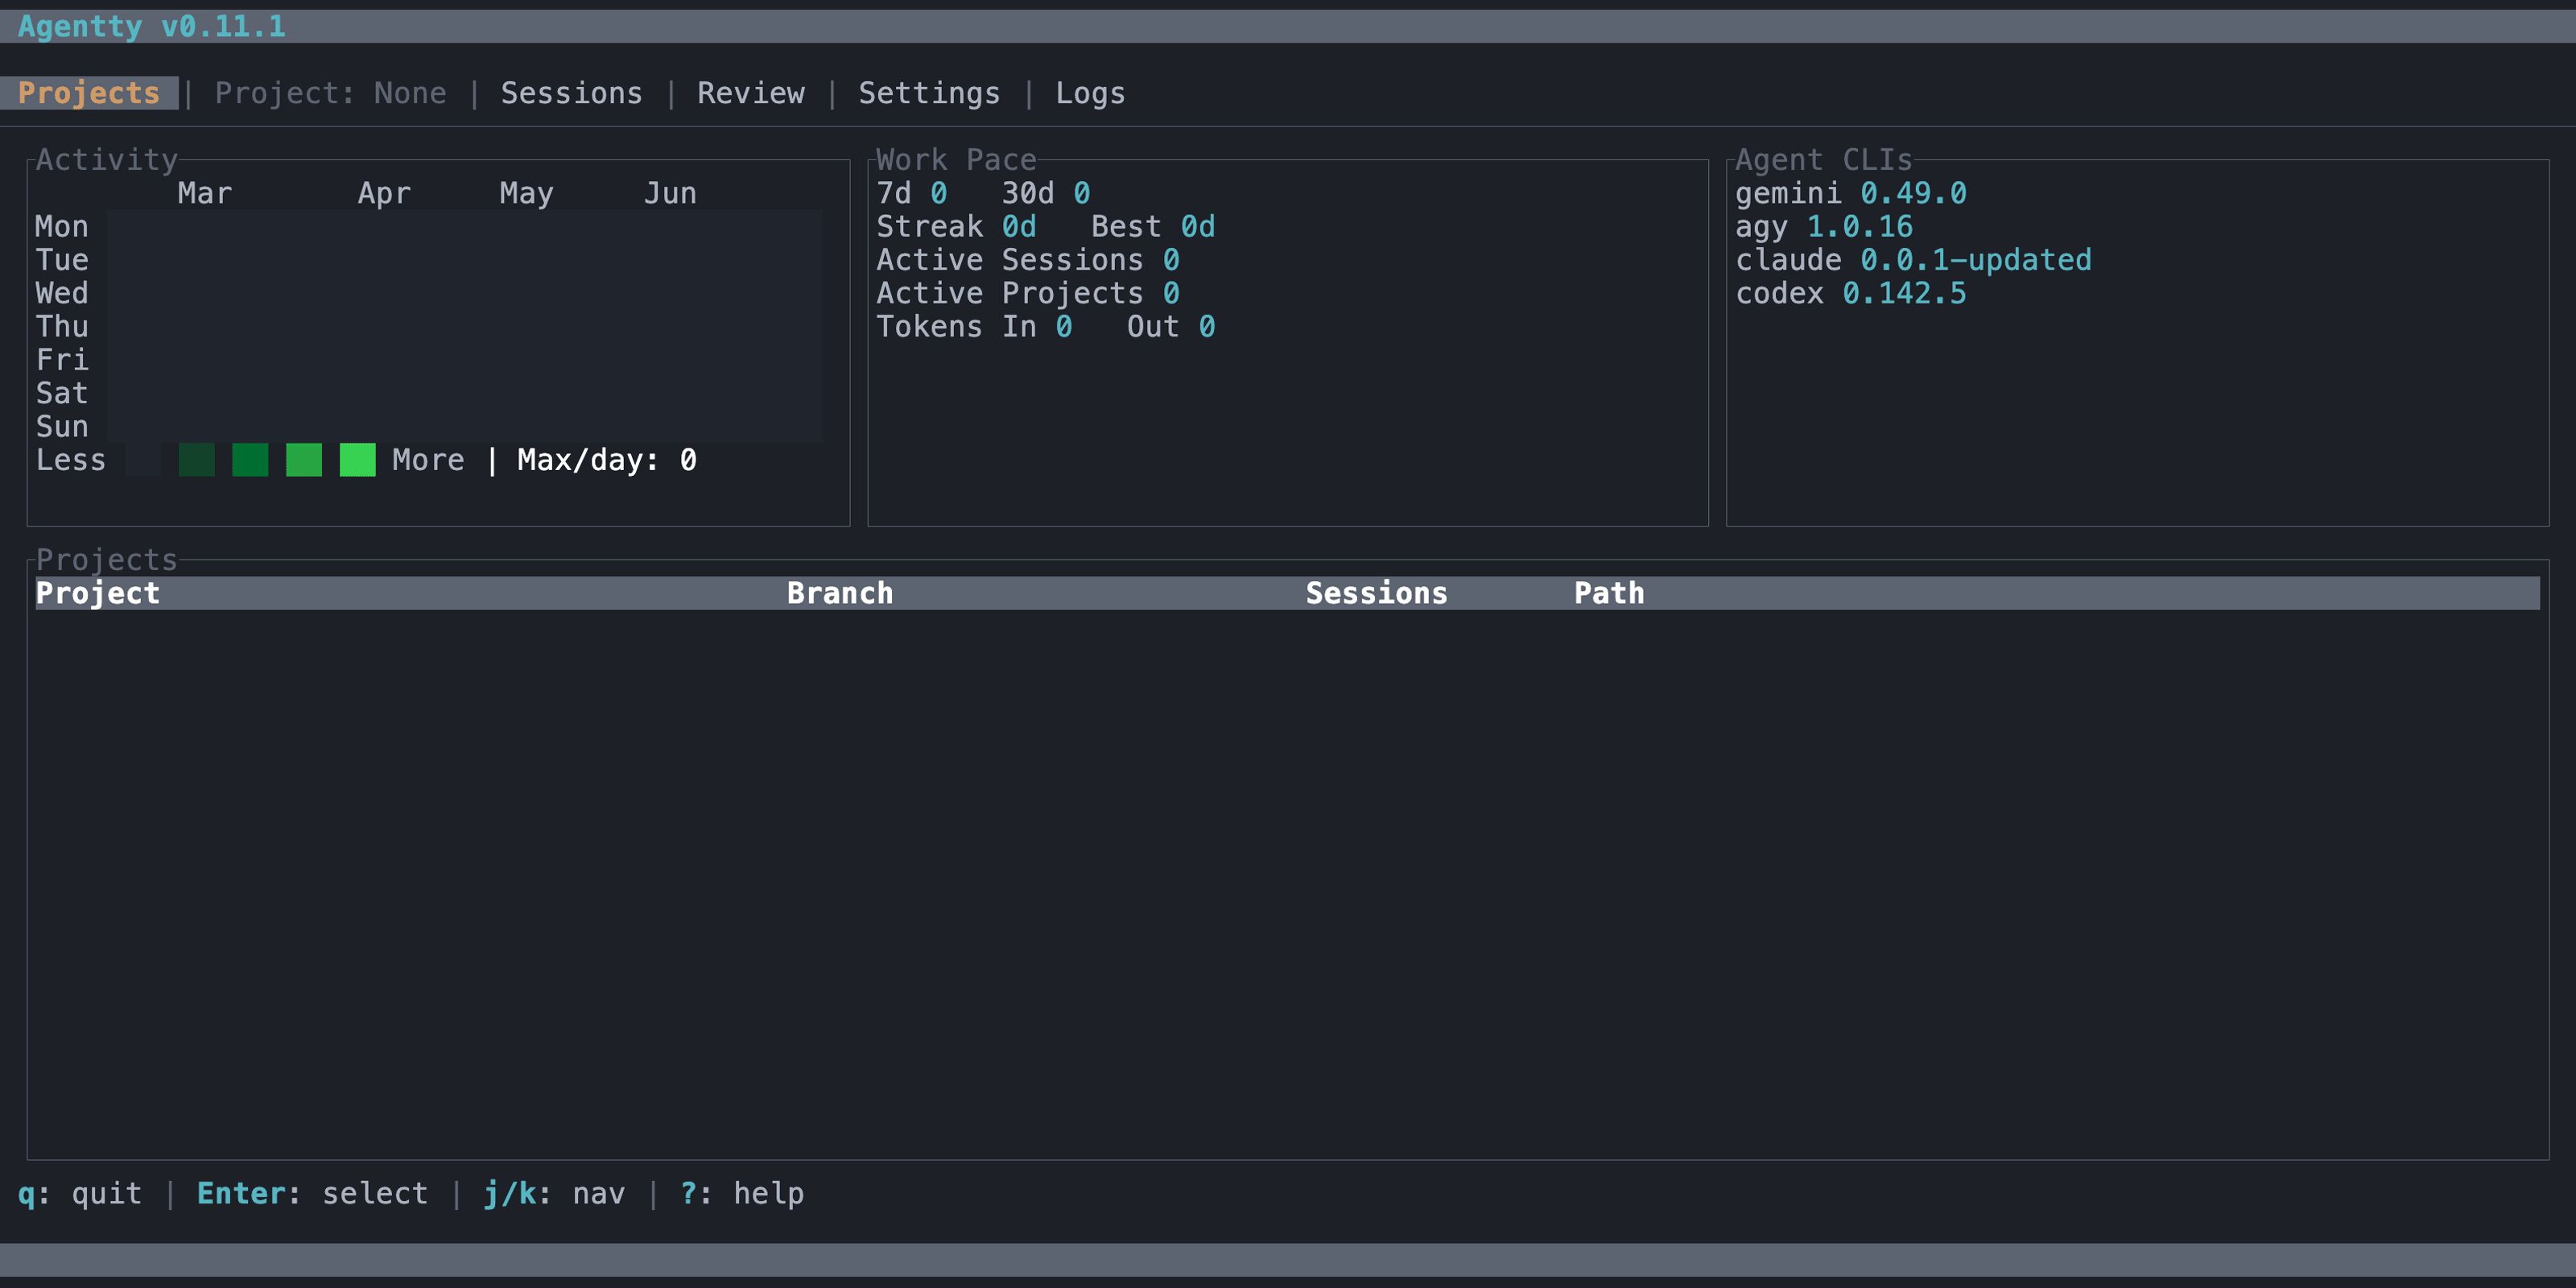This screenshot has height=1288, width=2576.
Task: Click the Mar month label
Action: 205,193
